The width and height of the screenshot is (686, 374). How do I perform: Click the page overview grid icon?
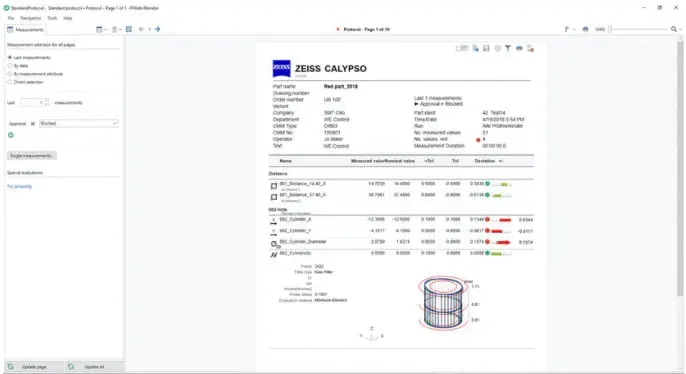pos(129,29)
